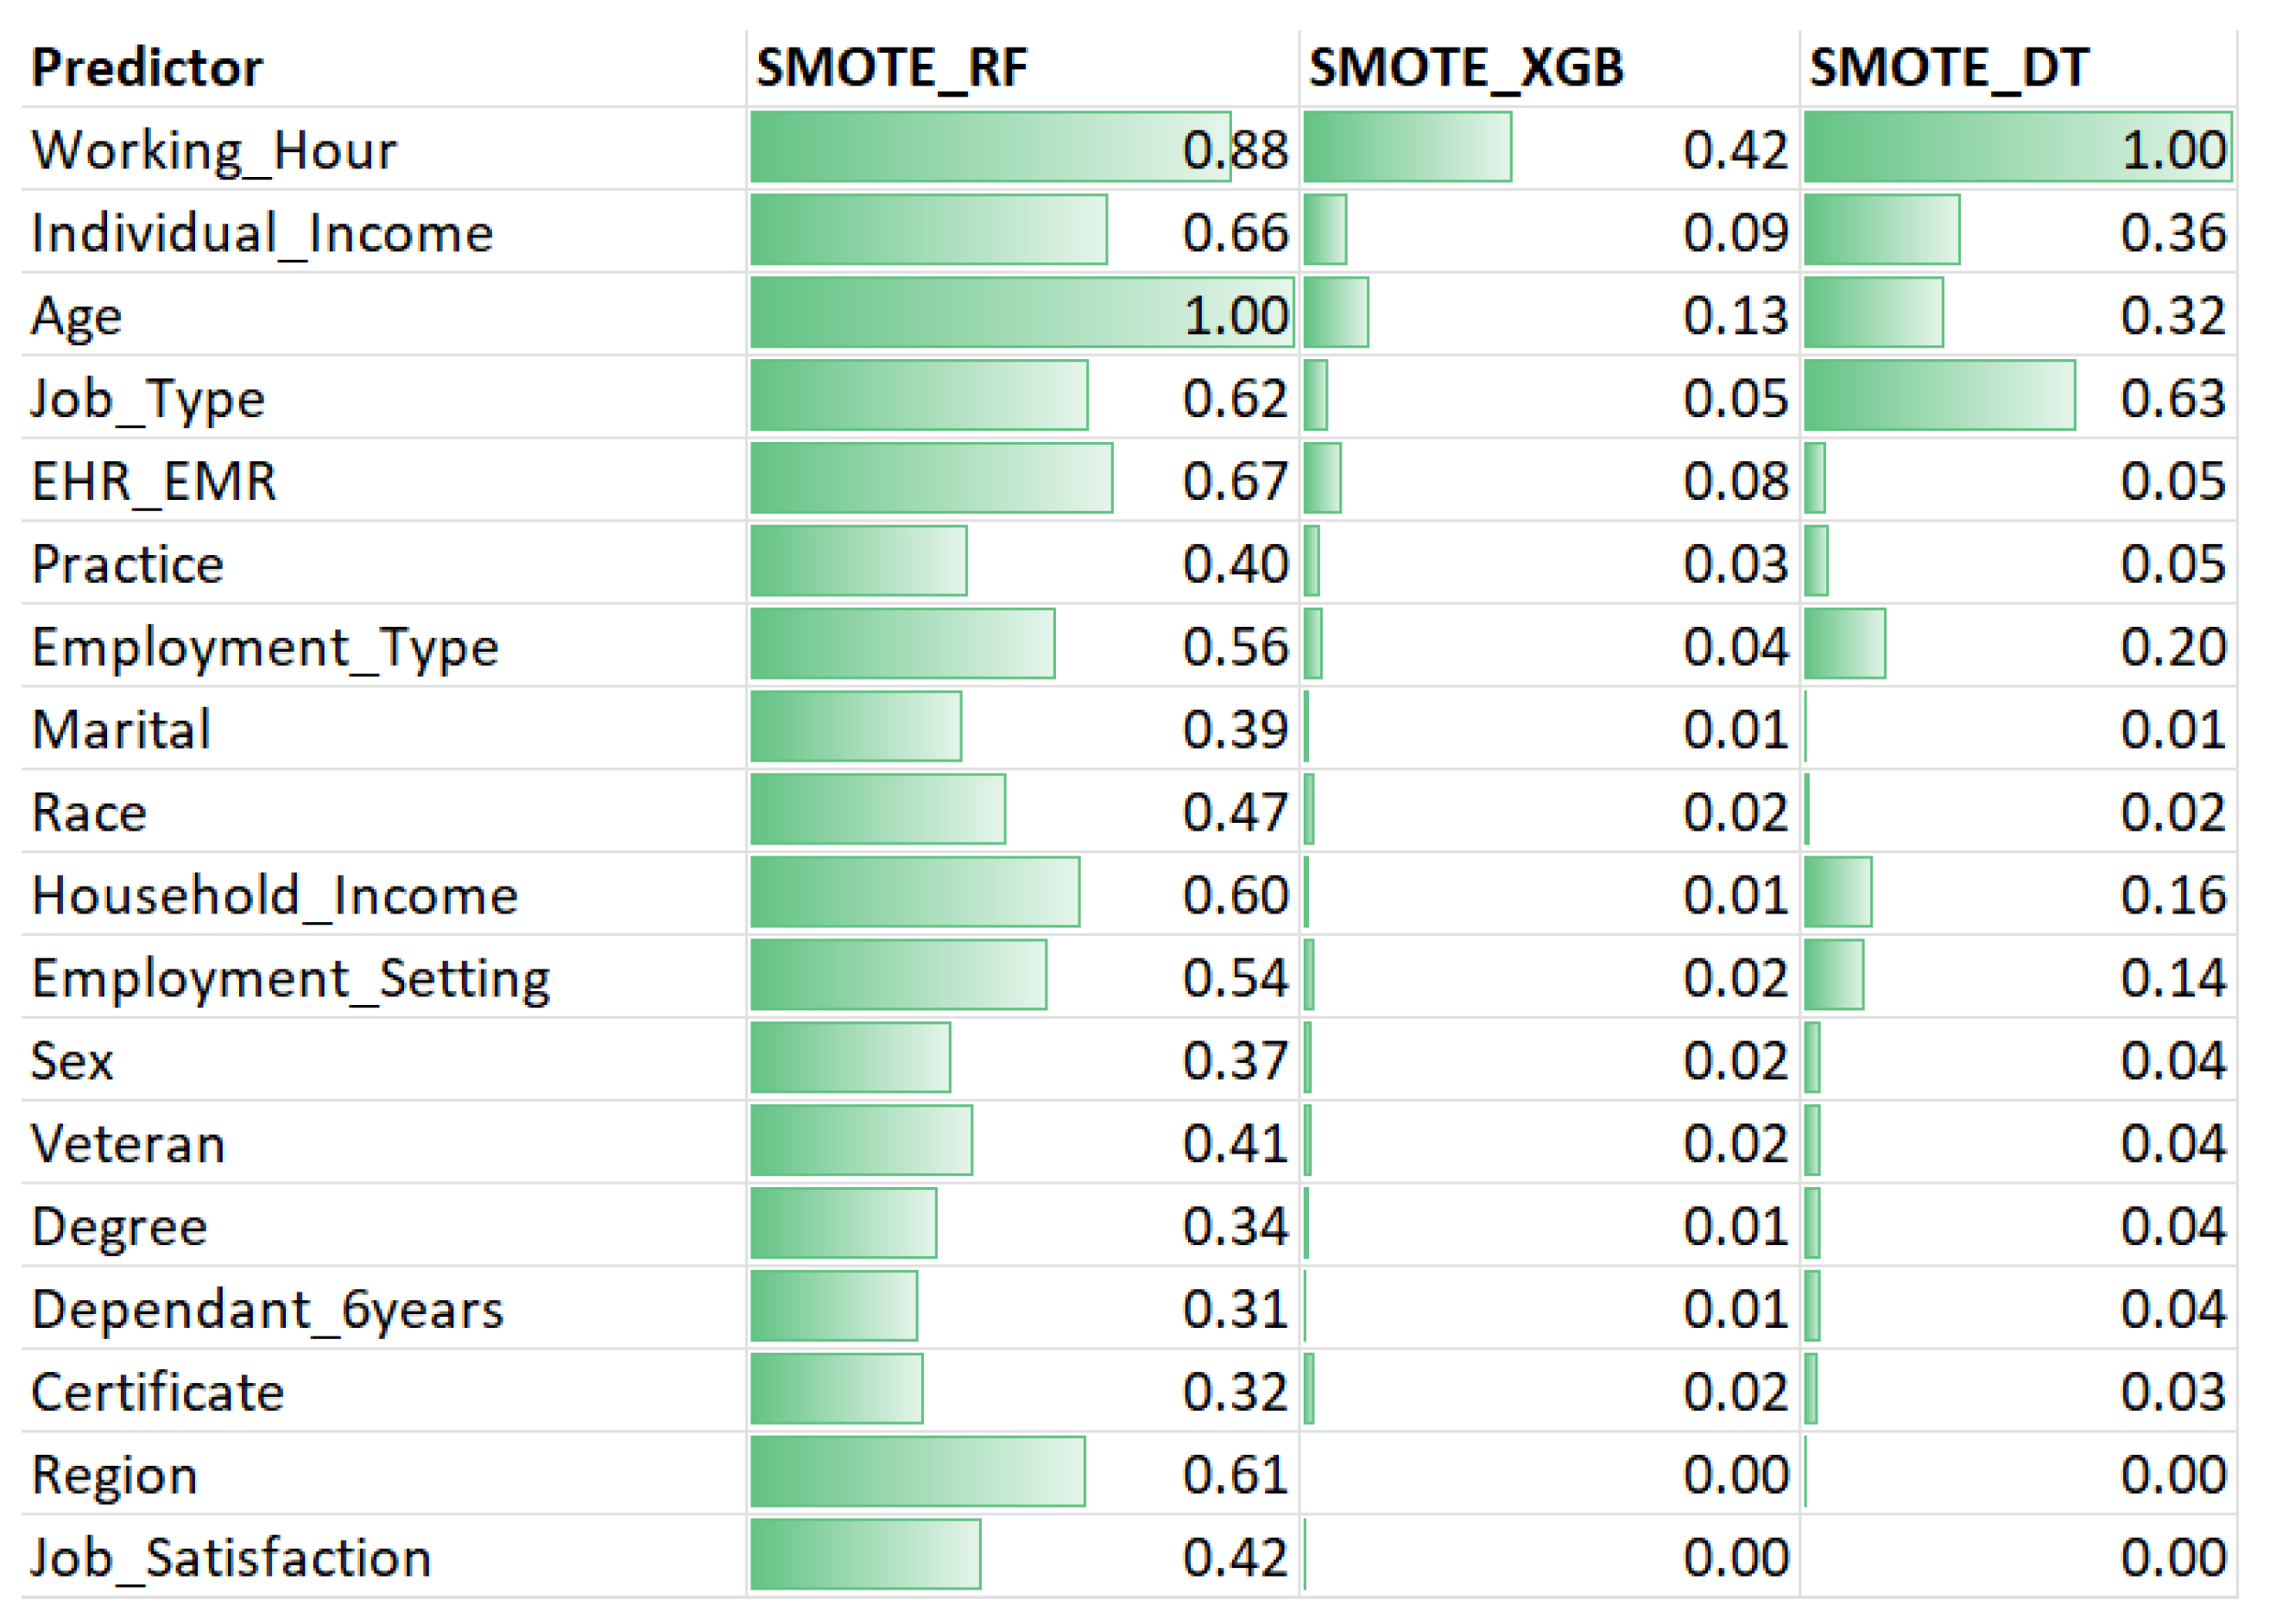Click the Employment_Type row label
This screenshot has height=1624, width=2276.
coord(265,647)
